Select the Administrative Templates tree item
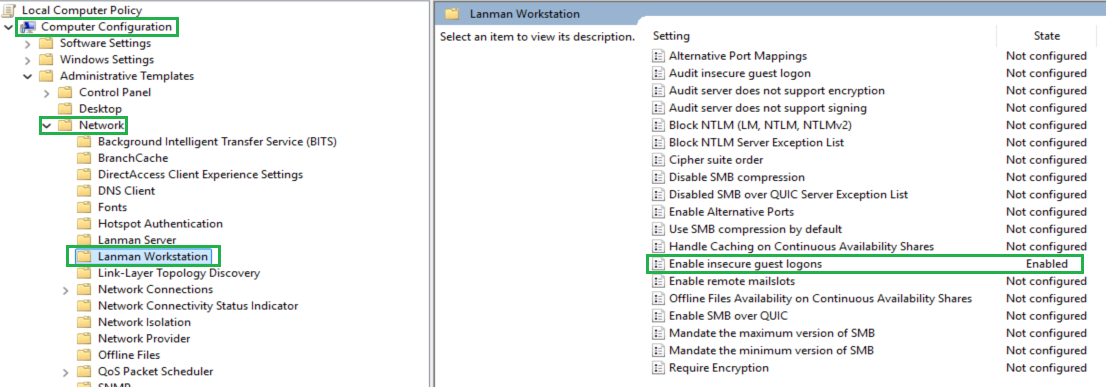Viewport: 1106px width, 387px height. click(127, 76)
